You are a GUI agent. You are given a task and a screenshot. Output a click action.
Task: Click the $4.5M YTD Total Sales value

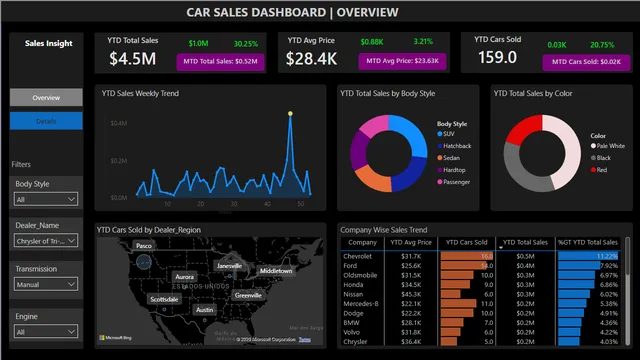(133, 59)
